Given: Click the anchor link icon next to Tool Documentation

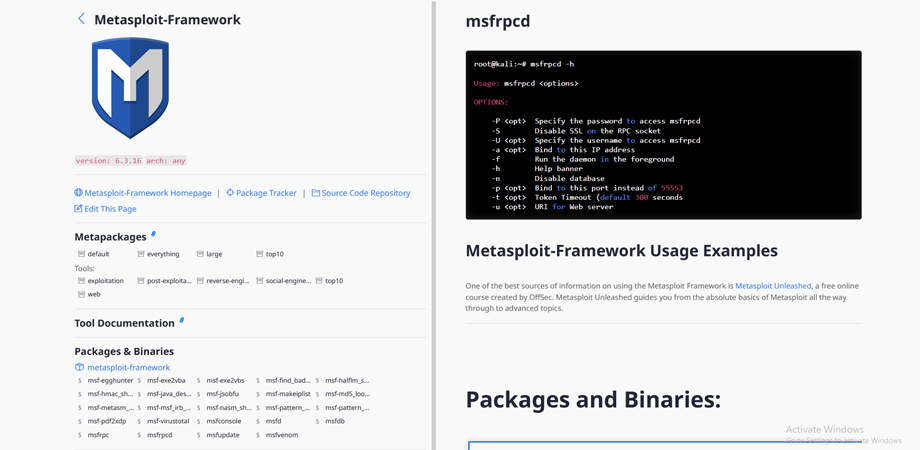Looking at the screenshot, I should click(182, 320).
